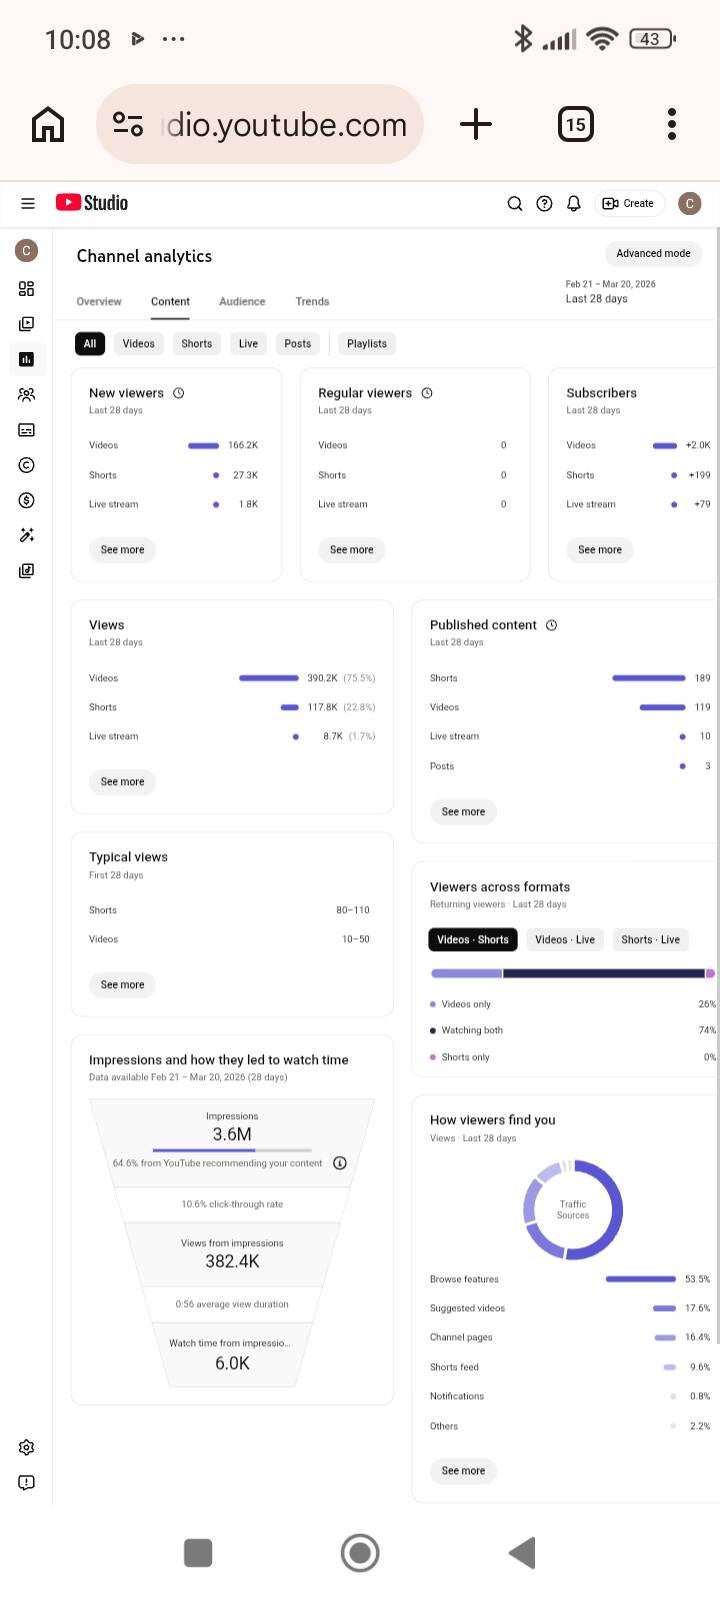Viewport: 720px width, 1600px height.
Task: Click the Advanced mode button
Action: point(653,254)
